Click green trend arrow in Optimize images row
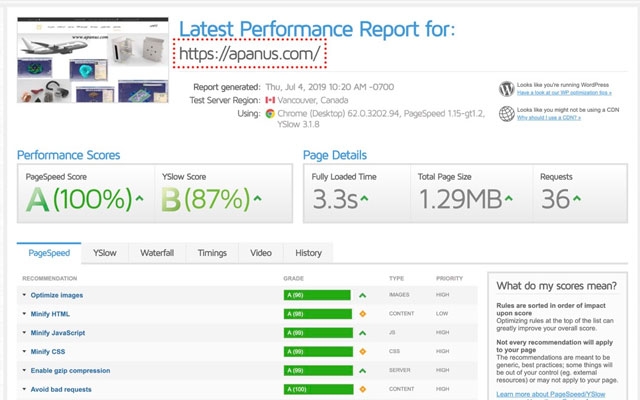640x400 pixels. tap(362, 295)
